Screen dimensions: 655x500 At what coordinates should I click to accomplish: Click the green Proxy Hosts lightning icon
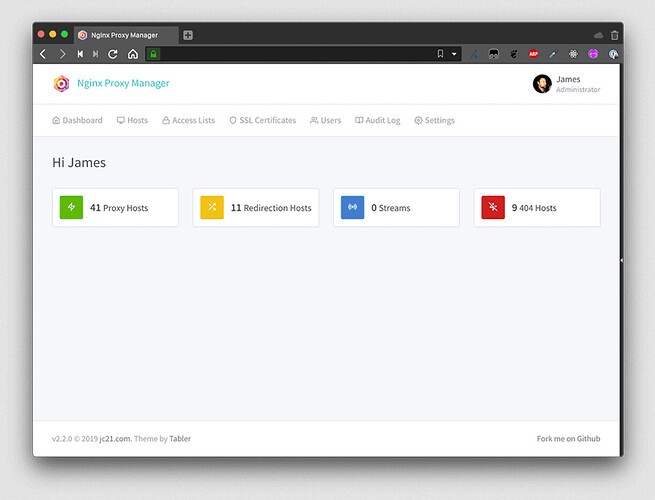pyautogui.click(x=71, y=207)
